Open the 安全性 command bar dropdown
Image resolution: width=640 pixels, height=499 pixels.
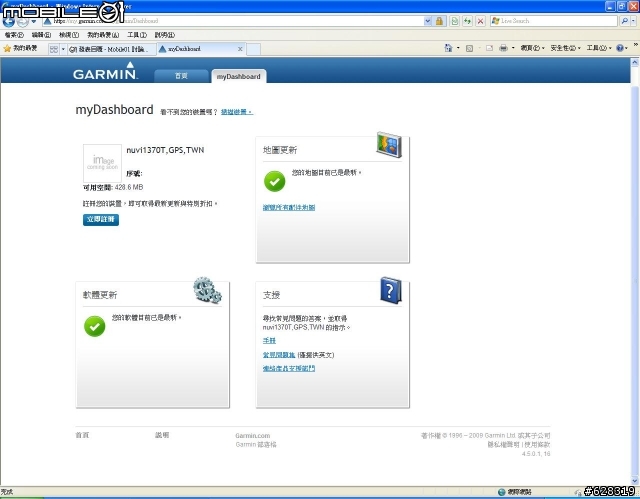(565, 48)
